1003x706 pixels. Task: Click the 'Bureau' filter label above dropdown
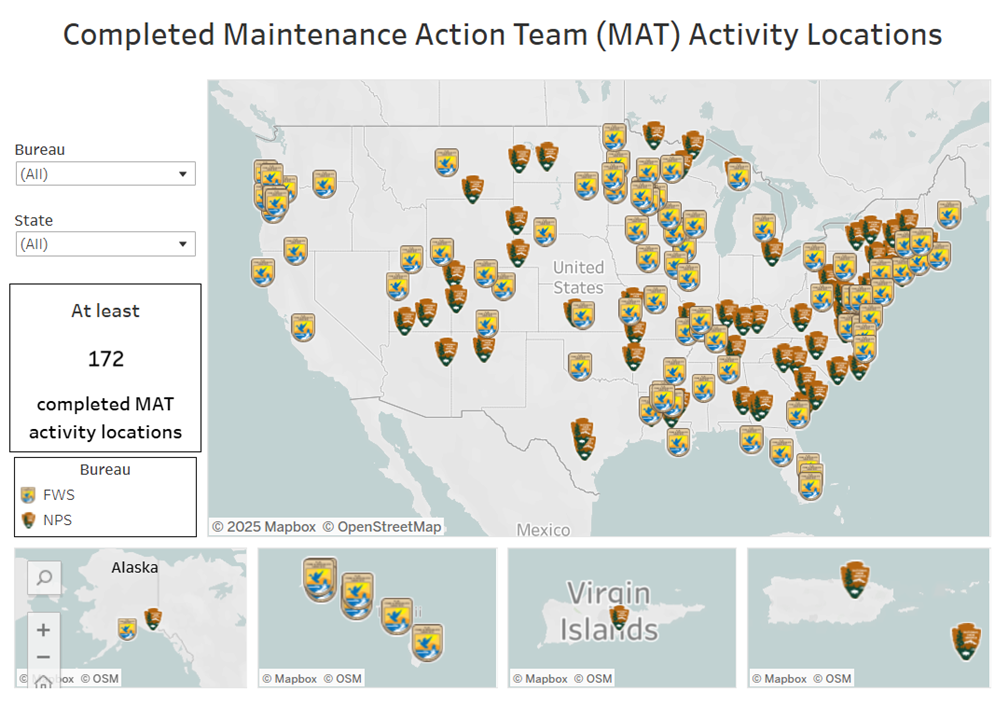tap(40, 150)
